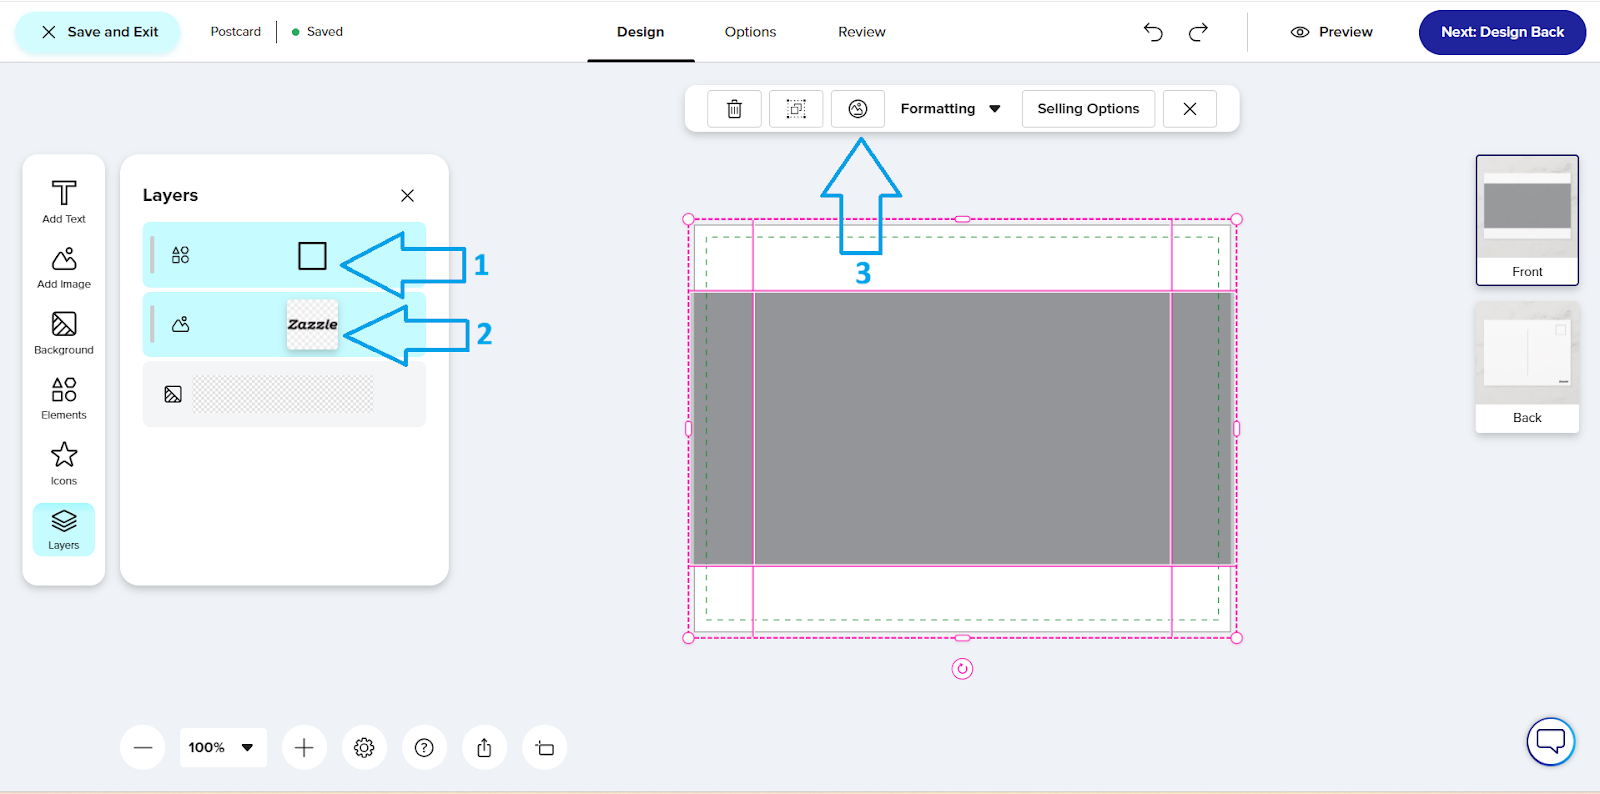
Task: Expand the Formatting dropdown
Action: click(950, 109)
